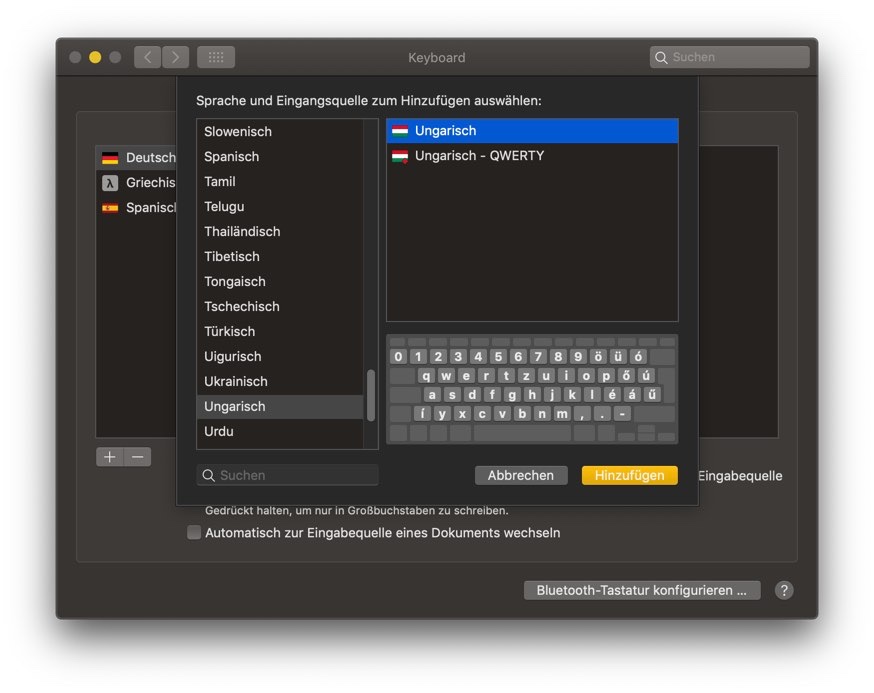The width and height of the screenshot is (874, 693).
Task: Toggle automatic input source switching checkbox
Action: (194, 532)
